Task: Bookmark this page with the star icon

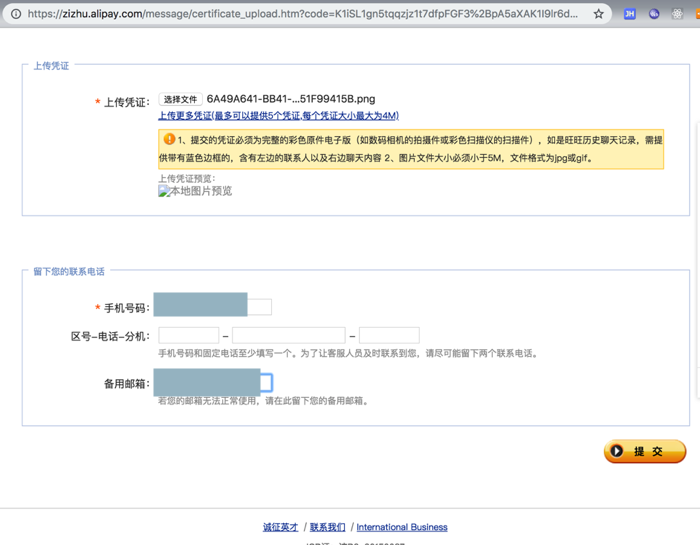Action: [599, 14]
